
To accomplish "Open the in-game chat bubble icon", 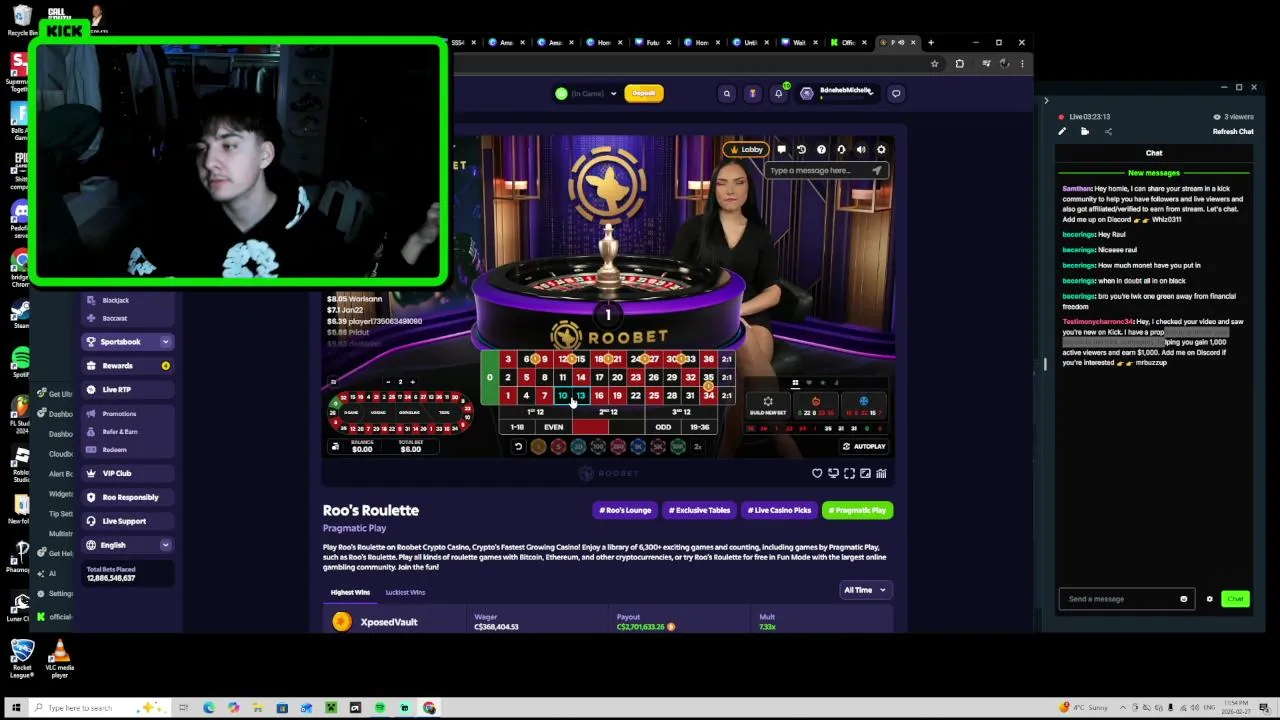I will point(781,149).
